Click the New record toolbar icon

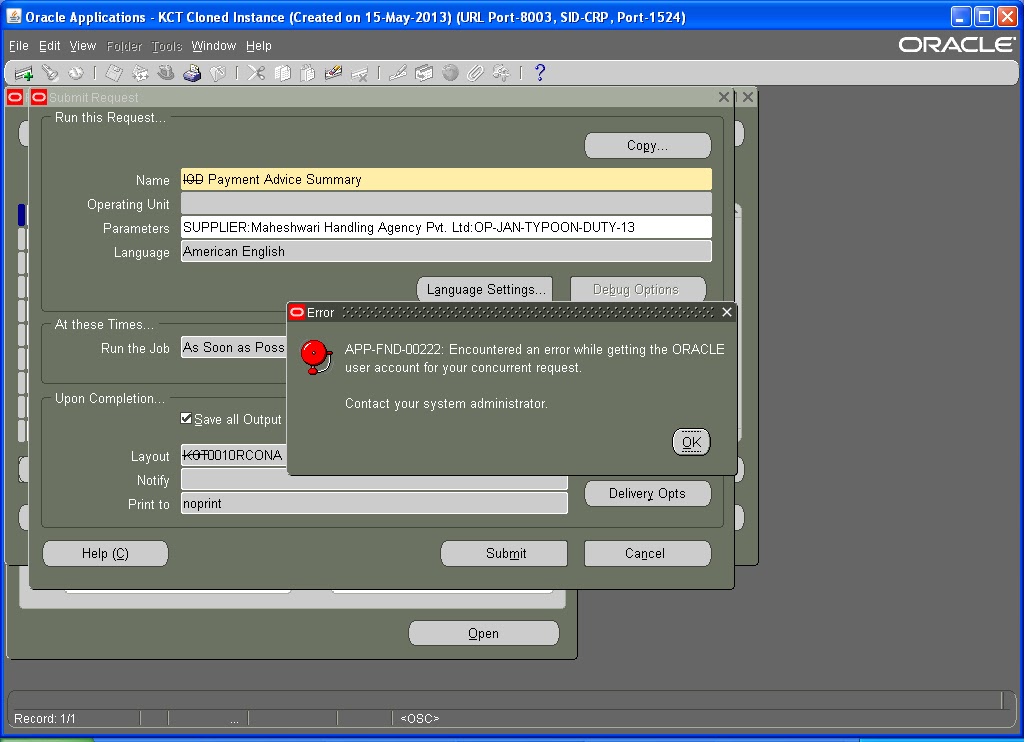tap(24, 73)
